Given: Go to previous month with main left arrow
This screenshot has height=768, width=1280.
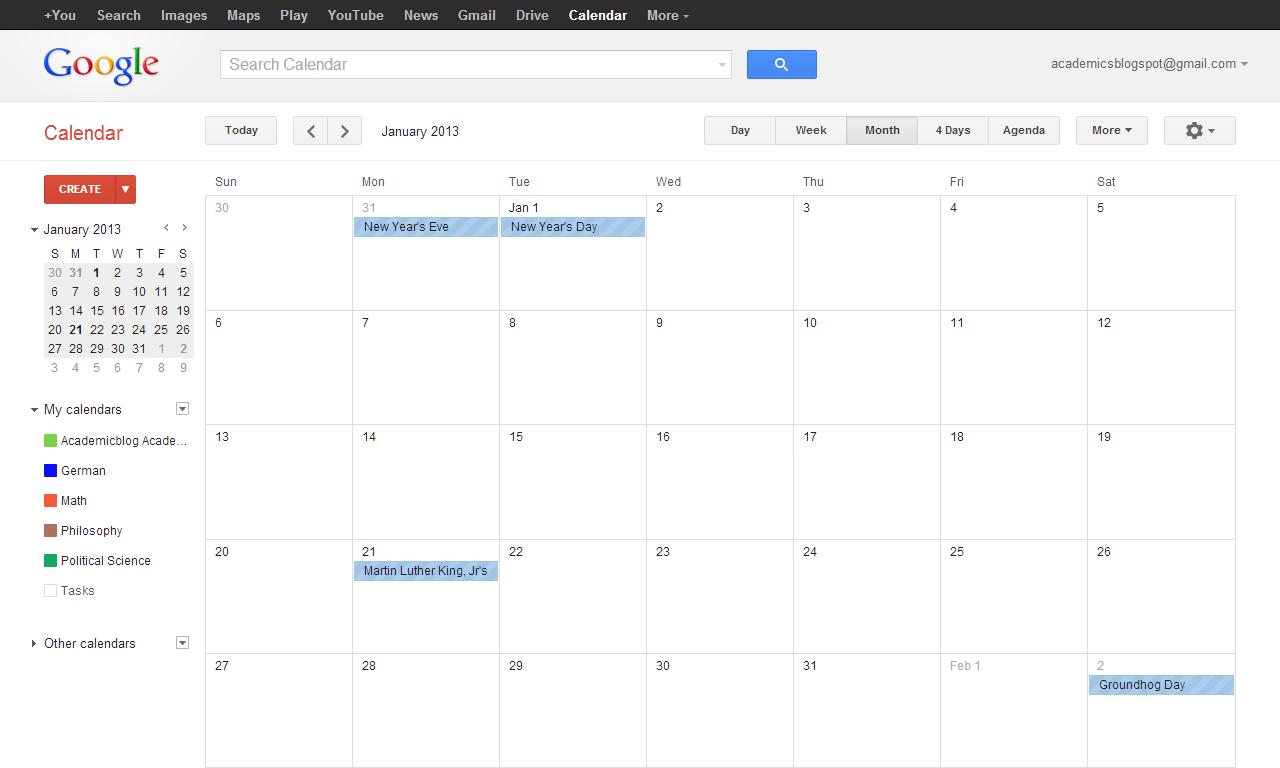Looking at the screenshot, I should click(x=311, y=131).
